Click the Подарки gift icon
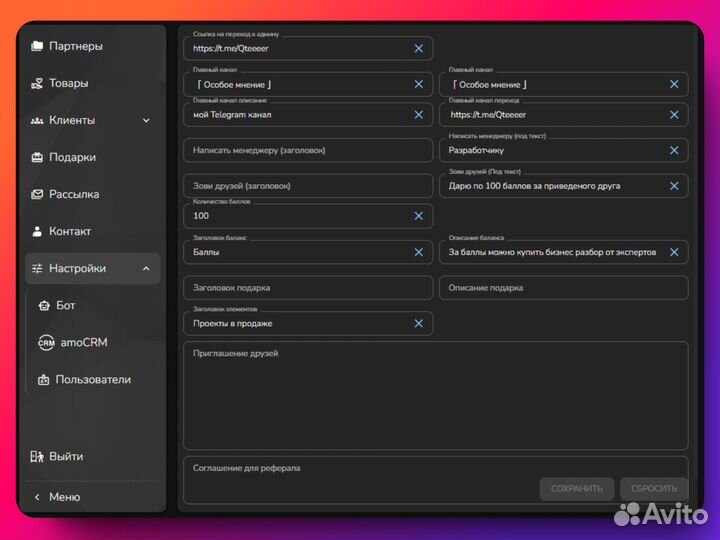The height and width of the screenshot is (540, 720). click(37, 157)
